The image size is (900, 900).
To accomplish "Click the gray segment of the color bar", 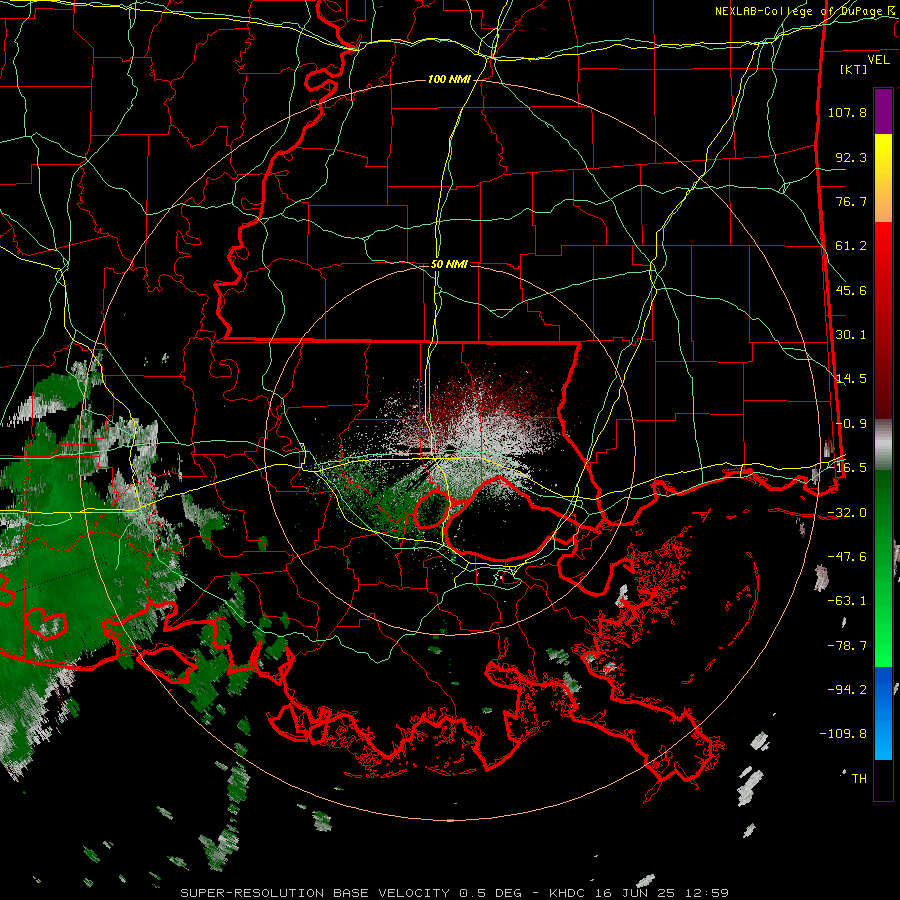I will (x=883, y=444).
